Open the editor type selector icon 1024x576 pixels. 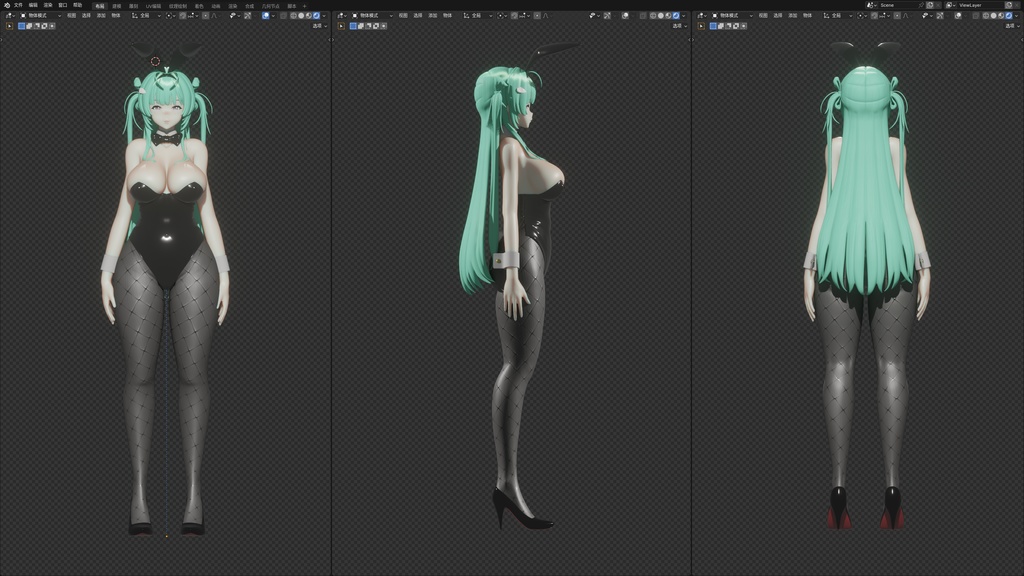[10, 16]
